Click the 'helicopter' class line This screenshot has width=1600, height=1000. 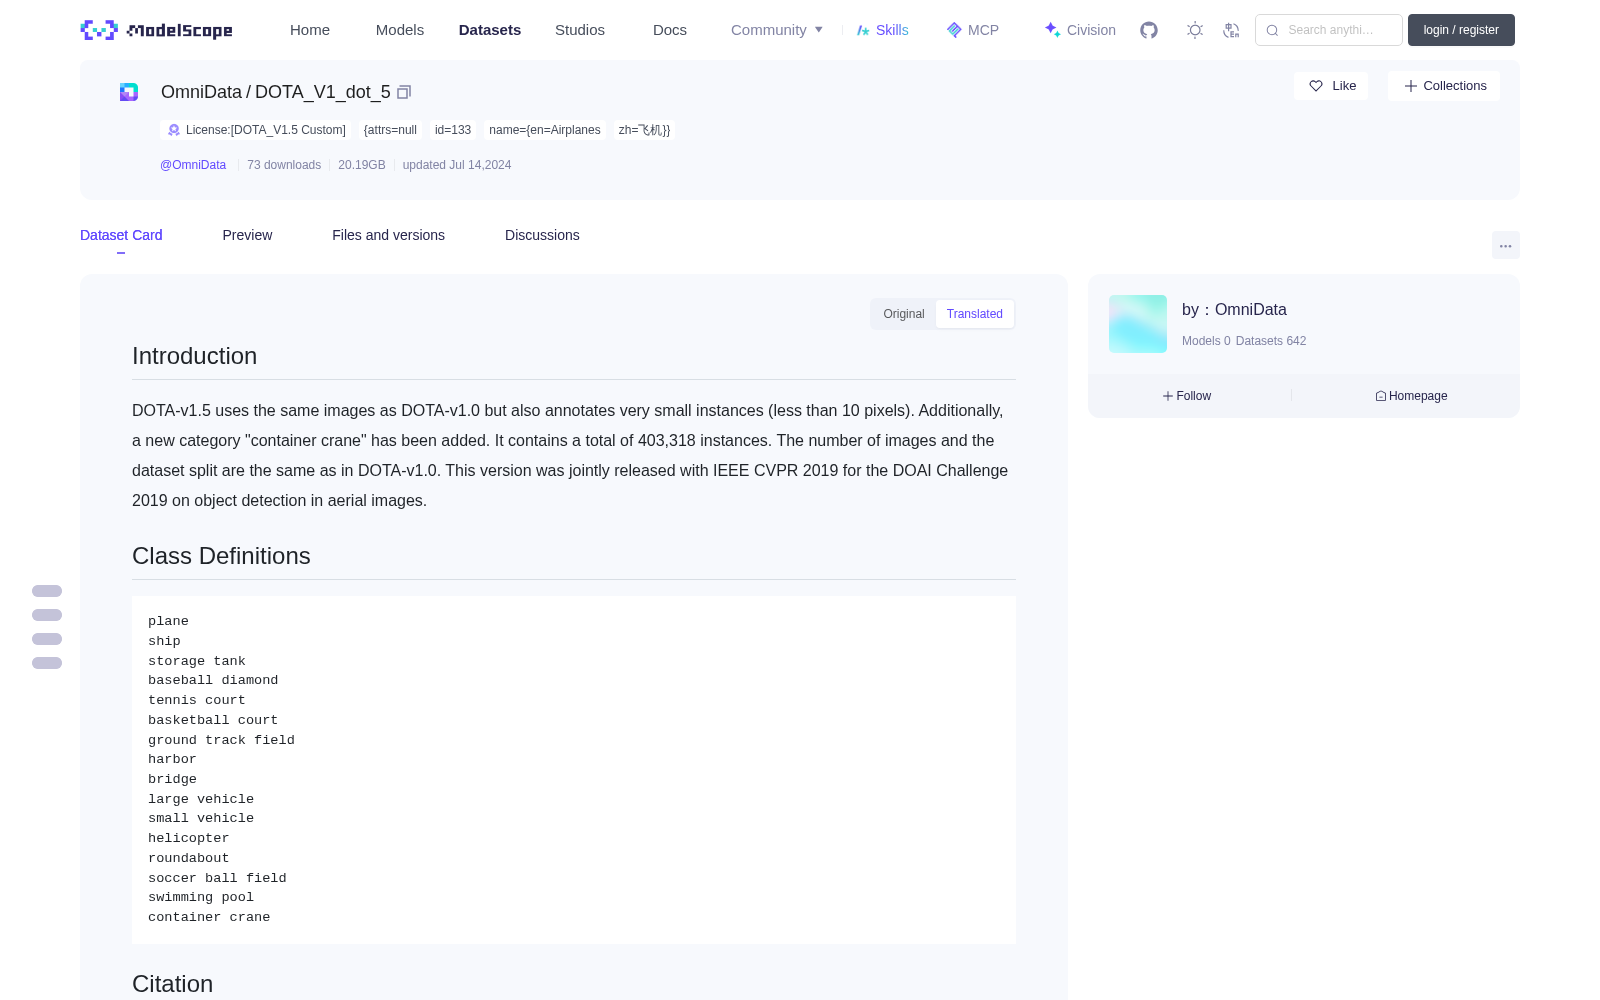[x=189, y=838]
